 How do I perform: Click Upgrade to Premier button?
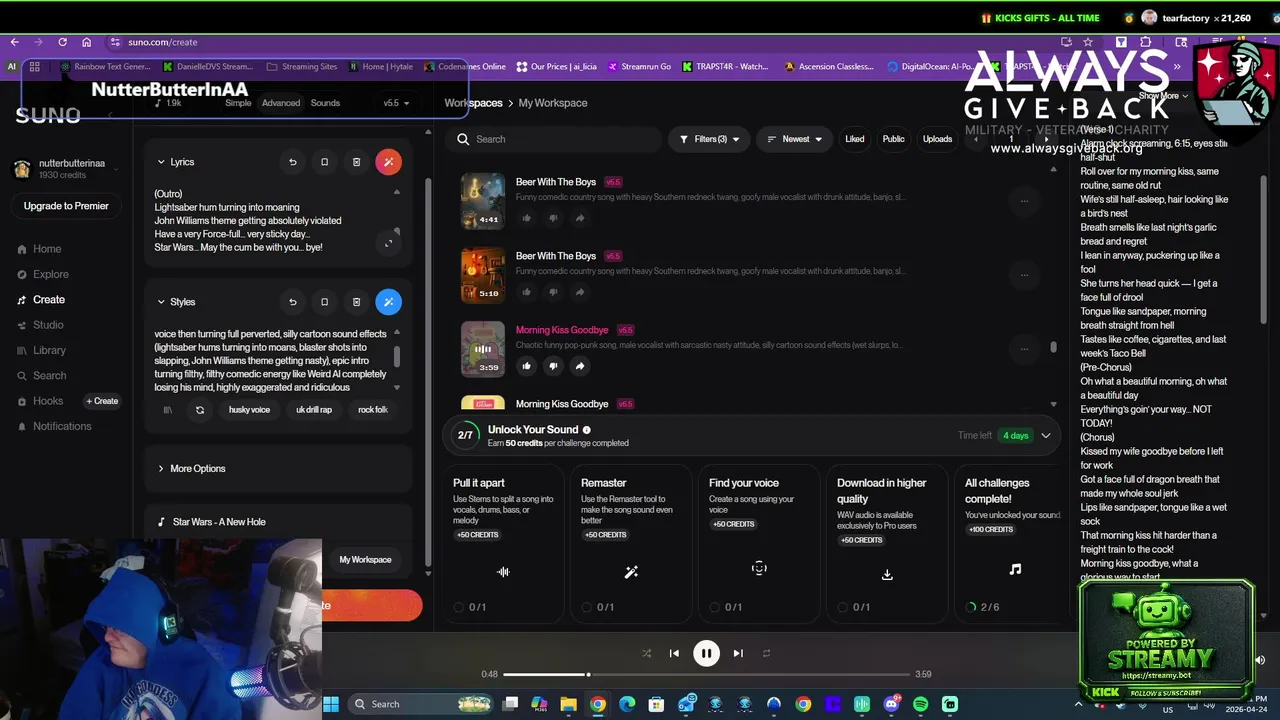click(66, 206)
